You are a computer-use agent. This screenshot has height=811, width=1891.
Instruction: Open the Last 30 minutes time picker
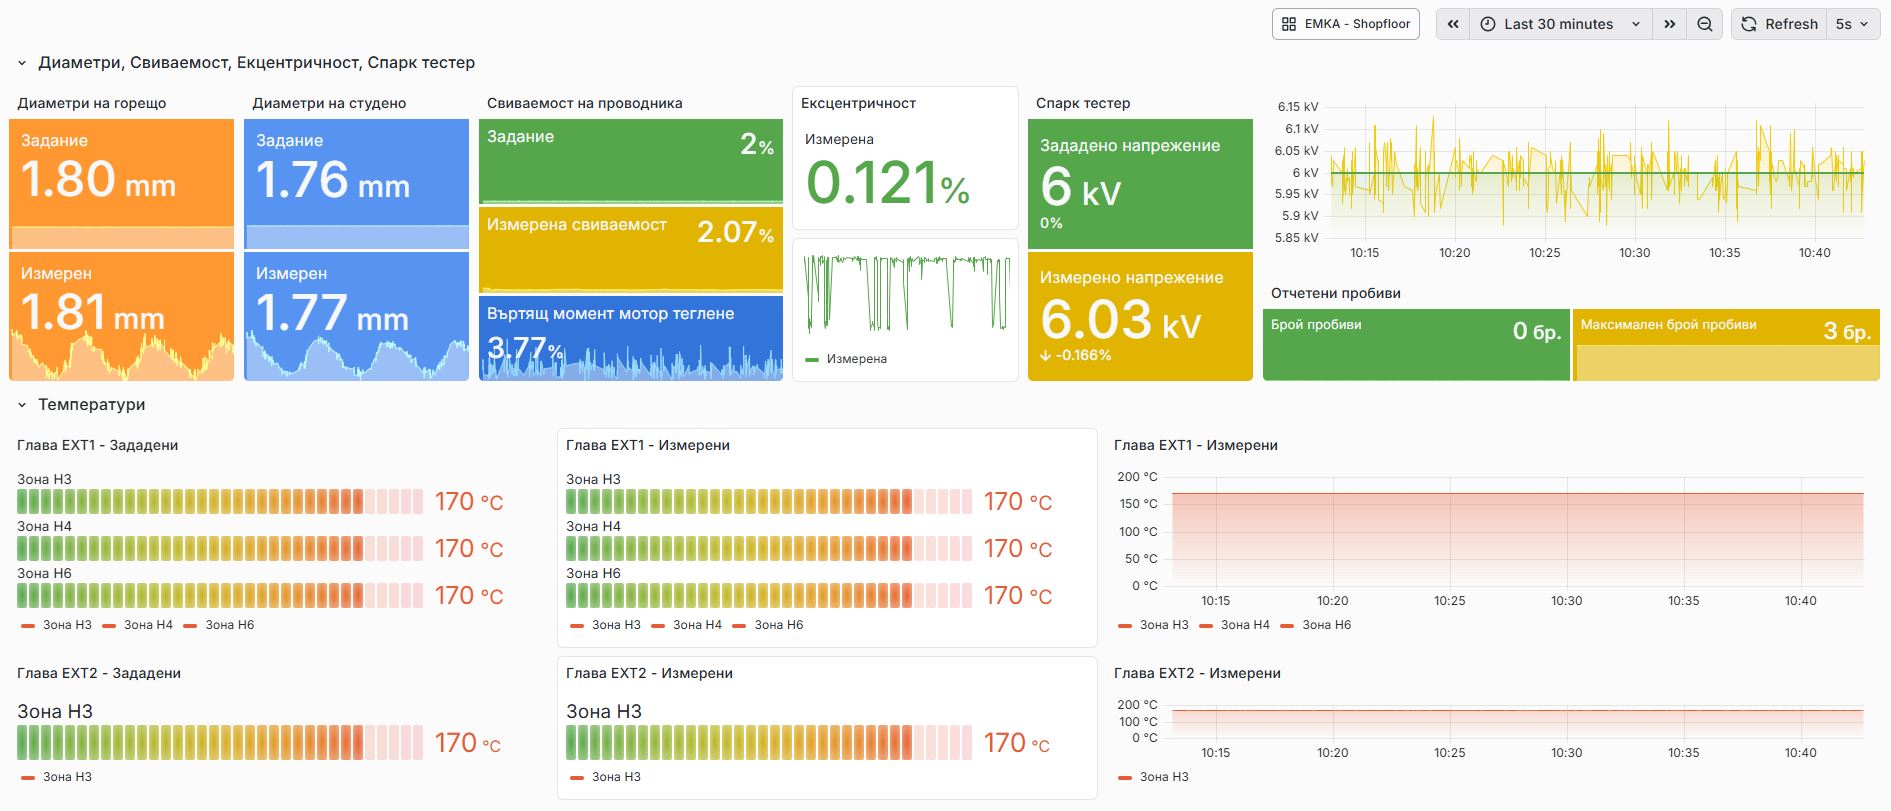(x=1560, y=24)
